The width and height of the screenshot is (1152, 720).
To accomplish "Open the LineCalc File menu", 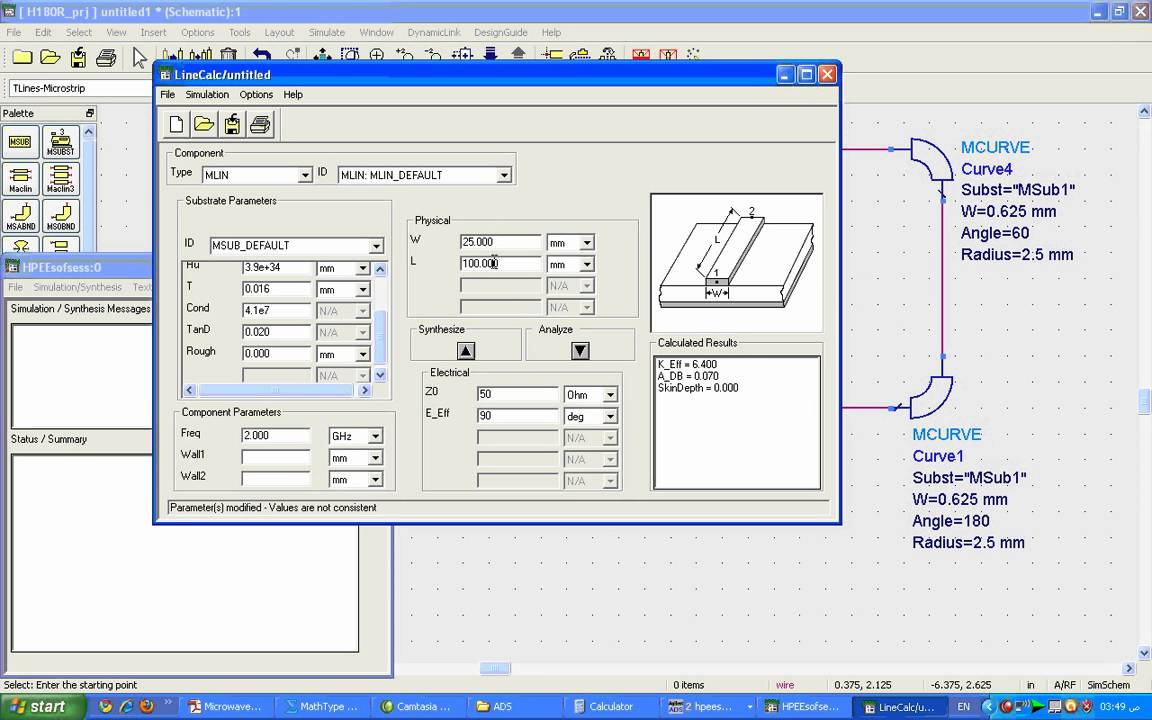I will pos(168,95).
